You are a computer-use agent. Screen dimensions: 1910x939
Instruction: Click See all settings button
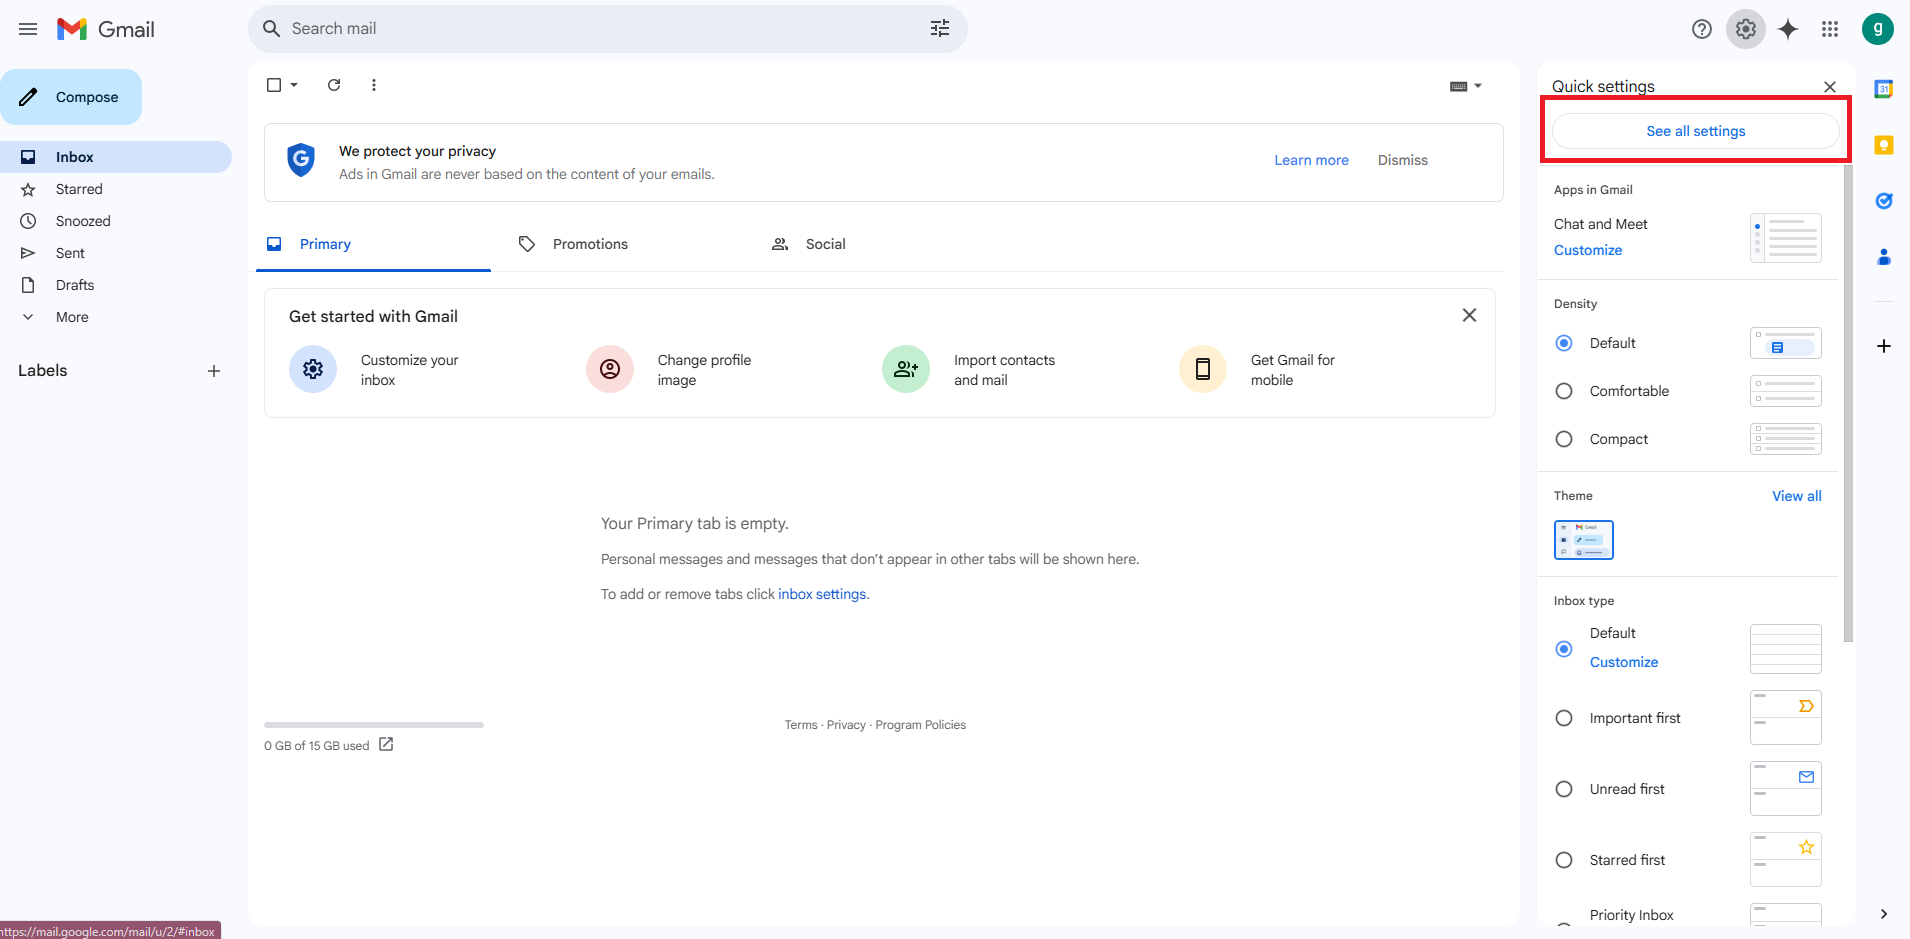[x=1695, y=131]
